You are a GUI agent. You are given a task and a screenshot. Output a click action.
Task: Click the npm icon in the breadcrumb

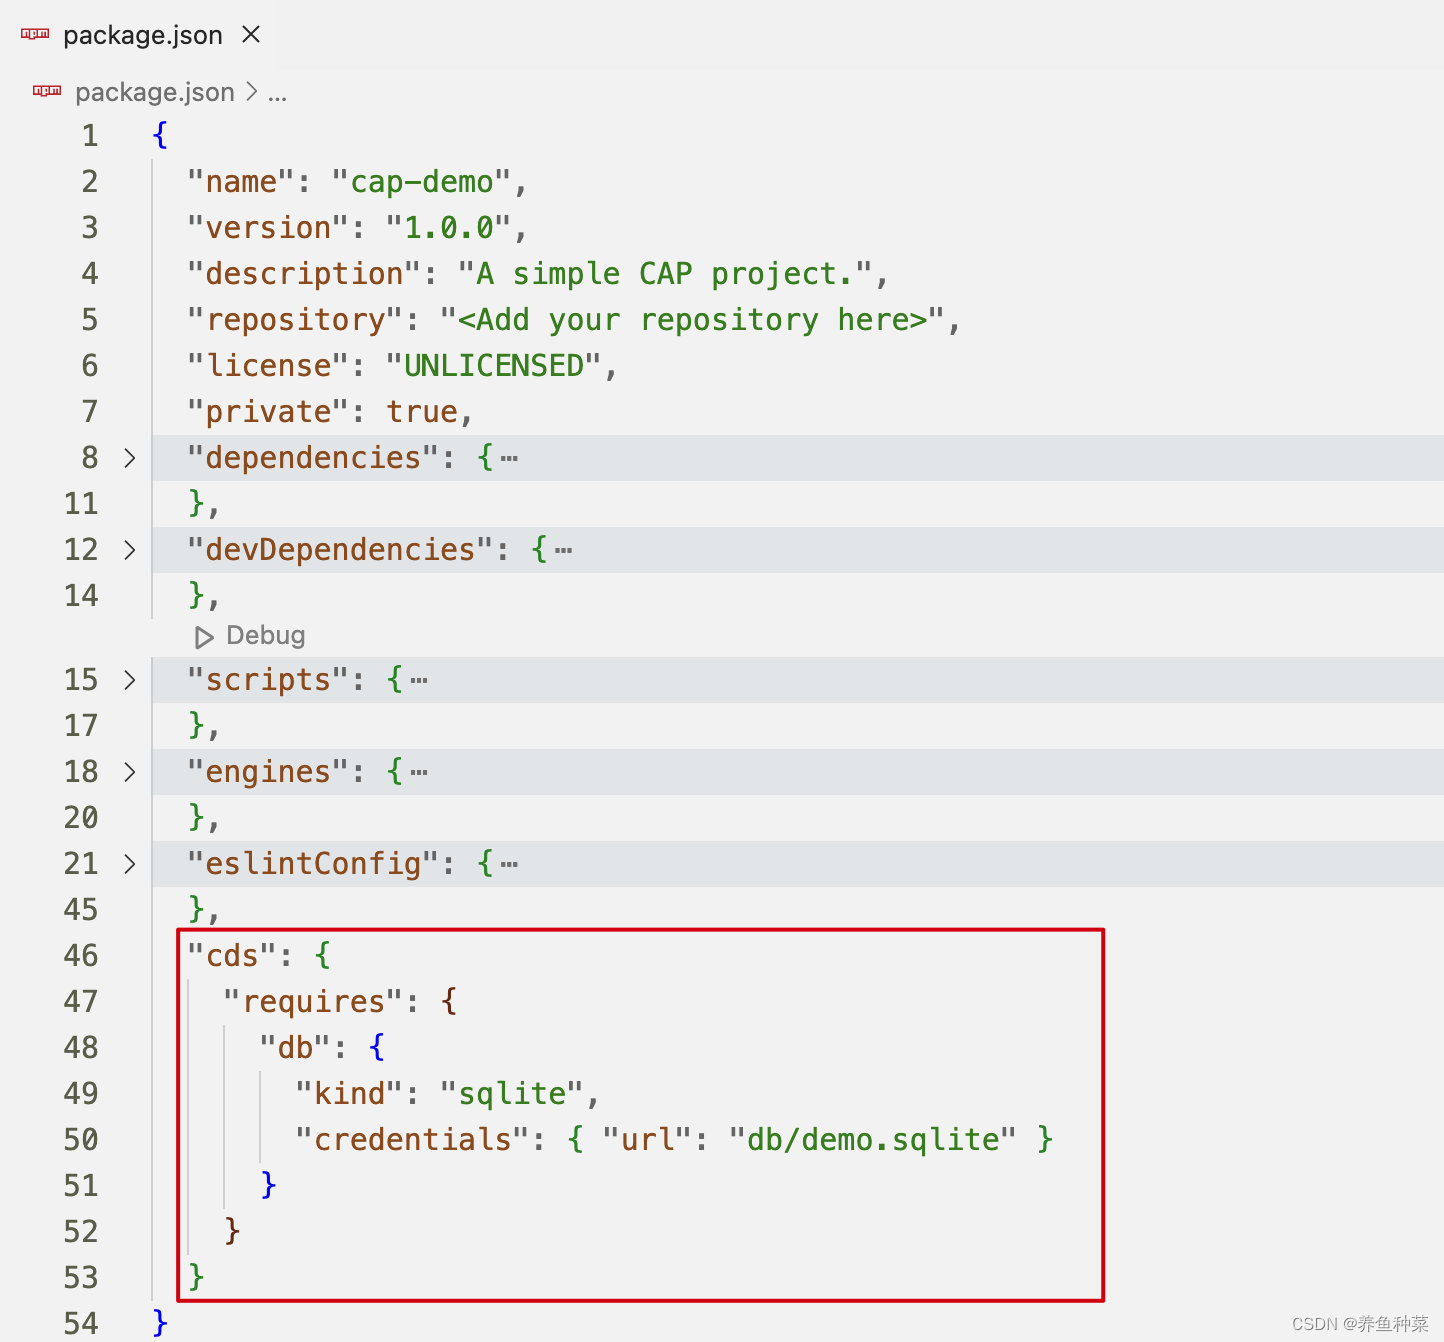pyautogui.click(x=47, y=92)
